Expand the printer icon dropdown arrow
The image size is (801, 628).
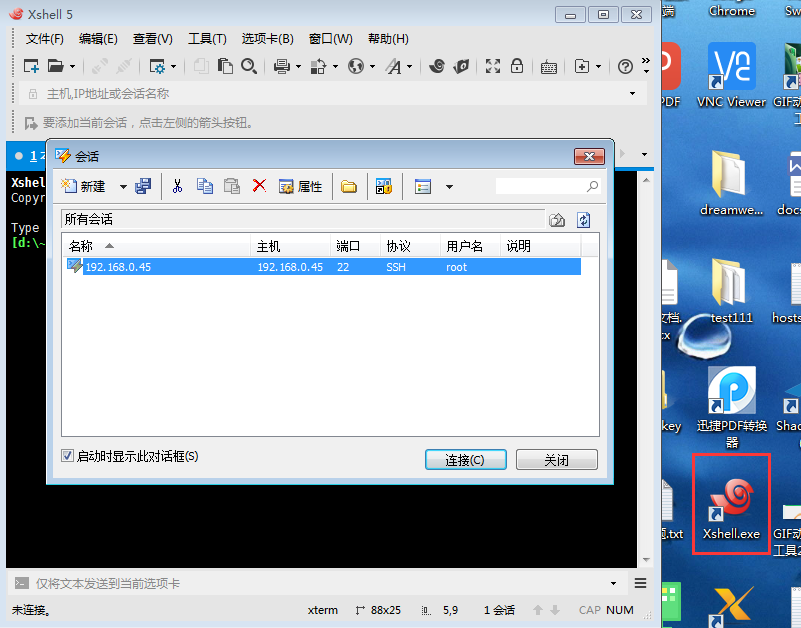[x=298, y=66]
